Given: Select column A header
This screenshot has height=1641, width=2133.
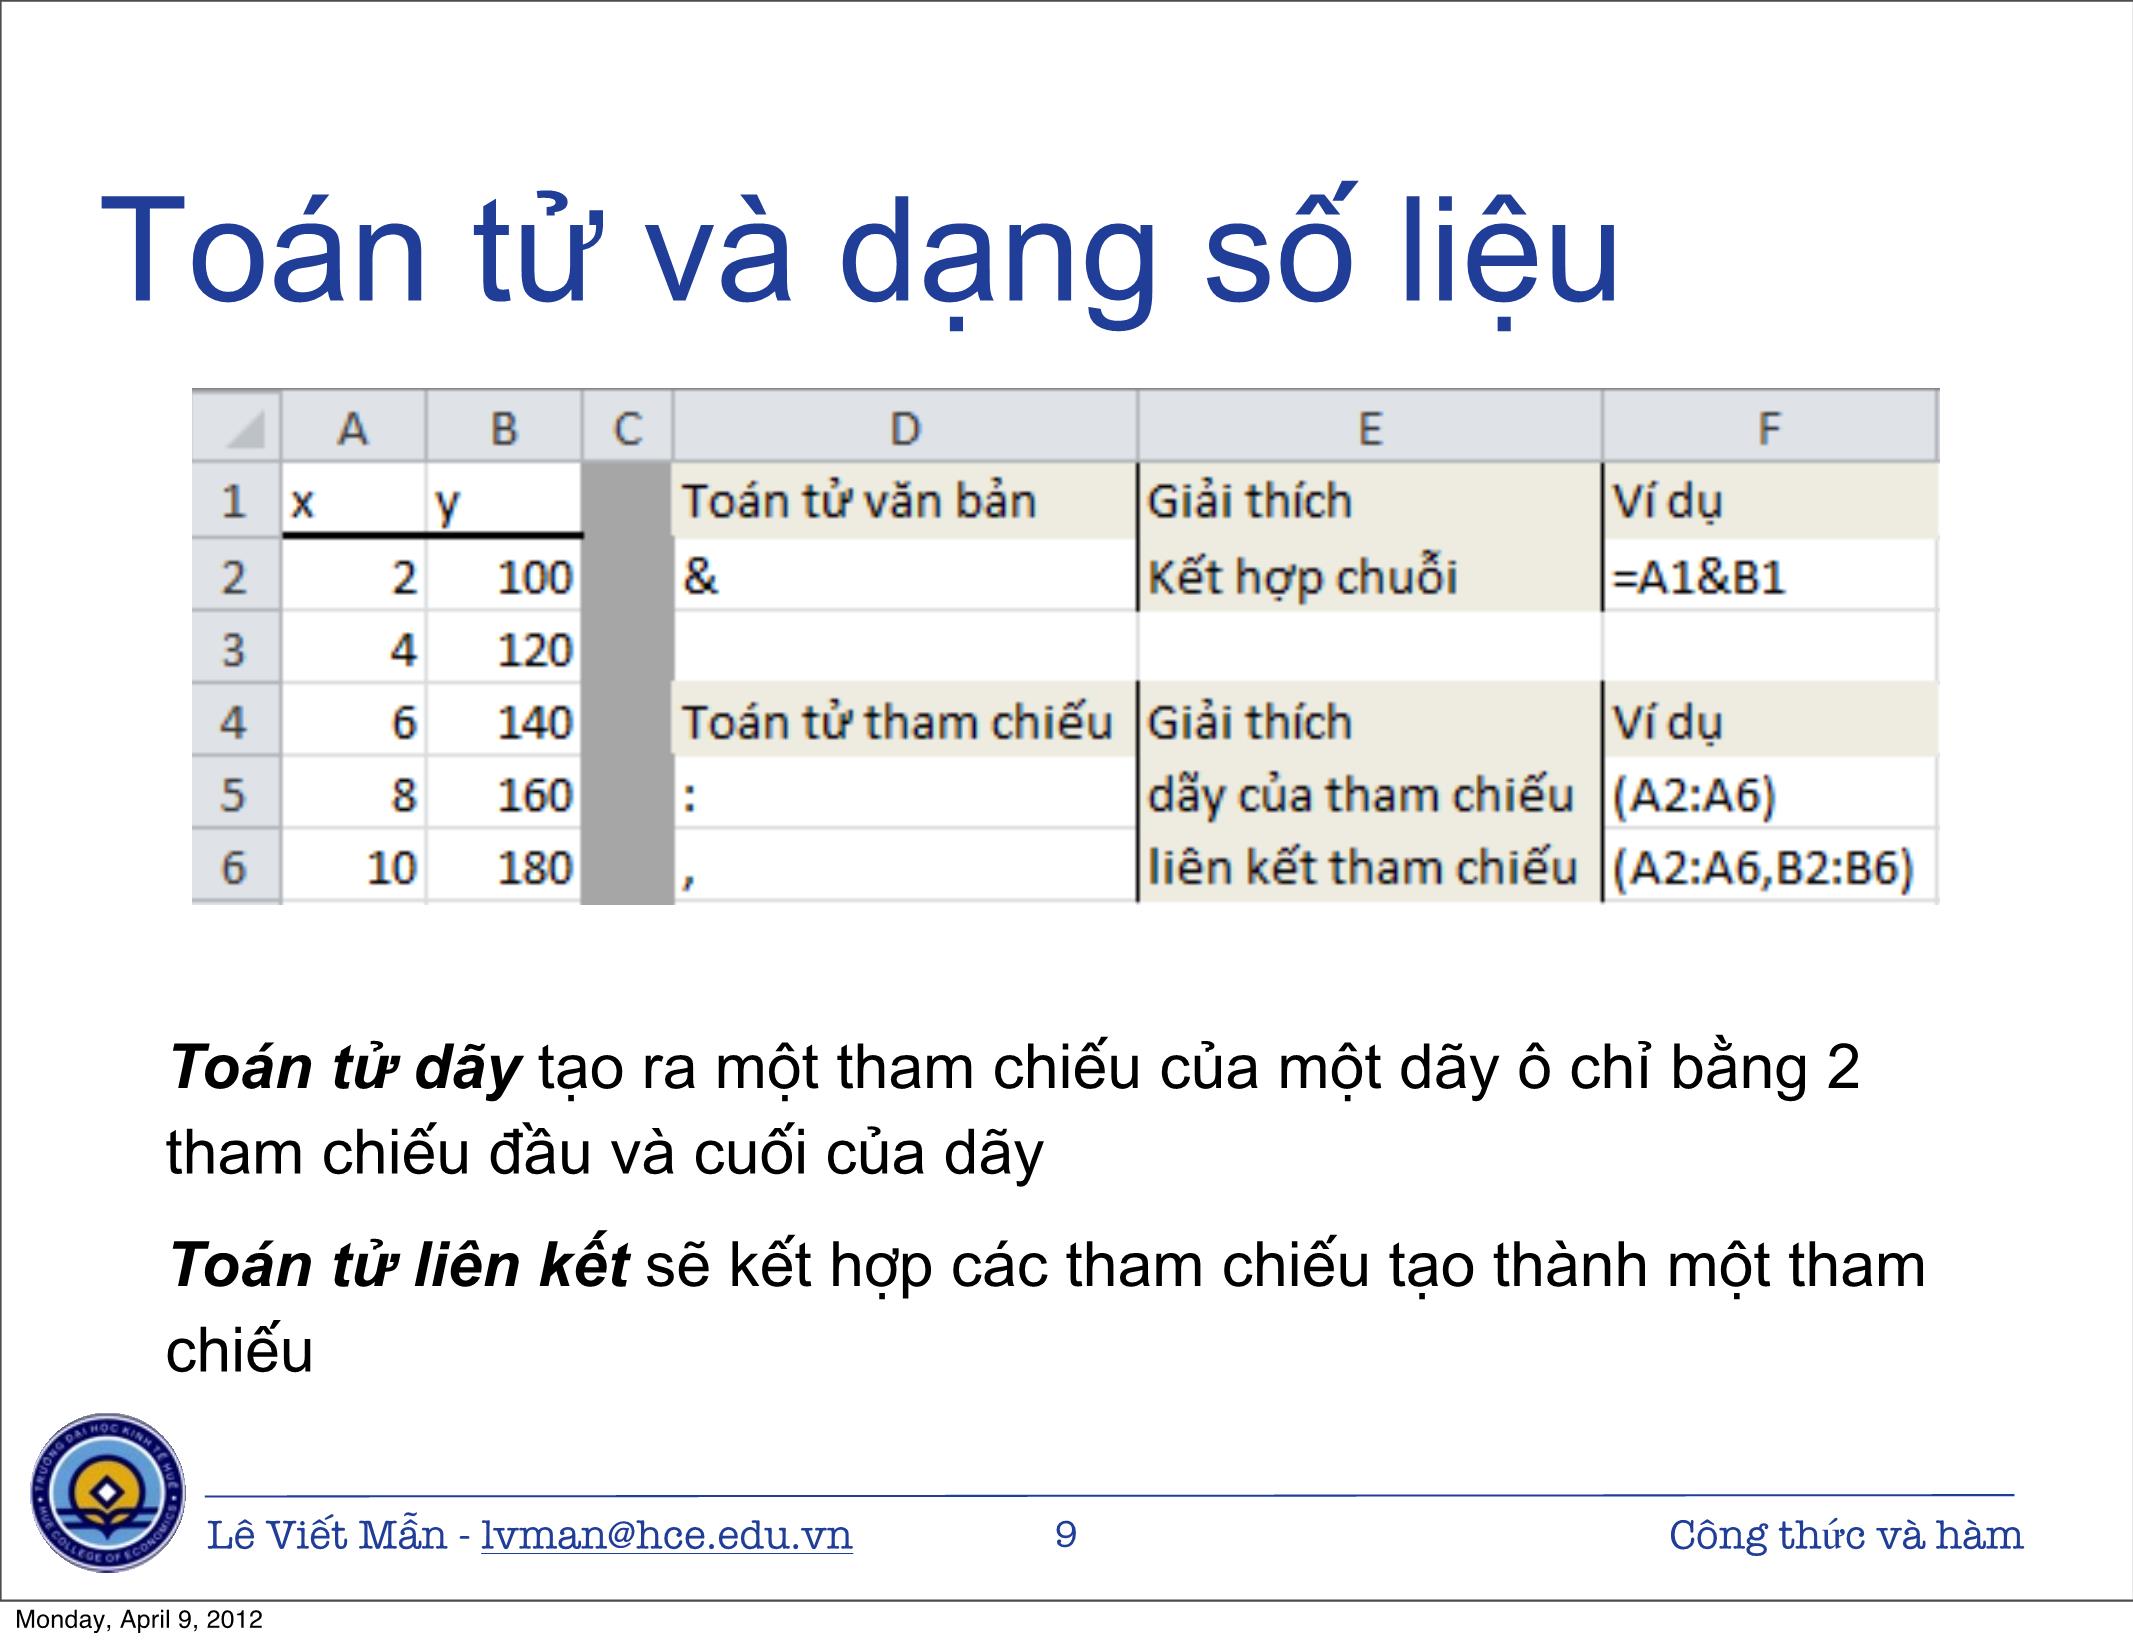Looking at the screenshot, I should pyautogui.click(x=353, y=427).
